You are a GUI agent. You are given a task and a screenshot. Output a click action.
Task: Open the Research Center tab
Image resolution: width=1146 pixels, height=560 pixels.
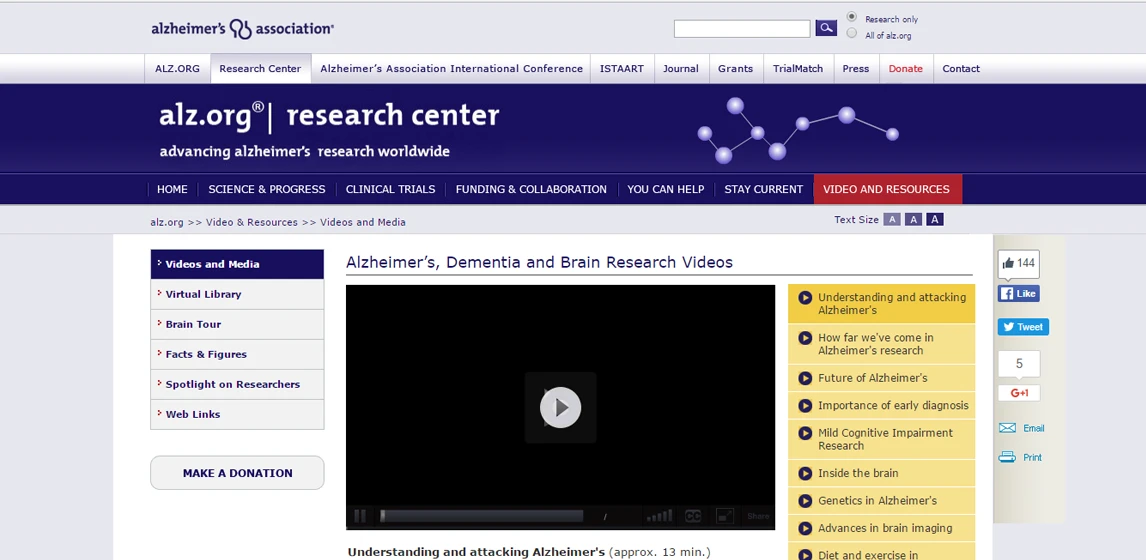(260, 69)
